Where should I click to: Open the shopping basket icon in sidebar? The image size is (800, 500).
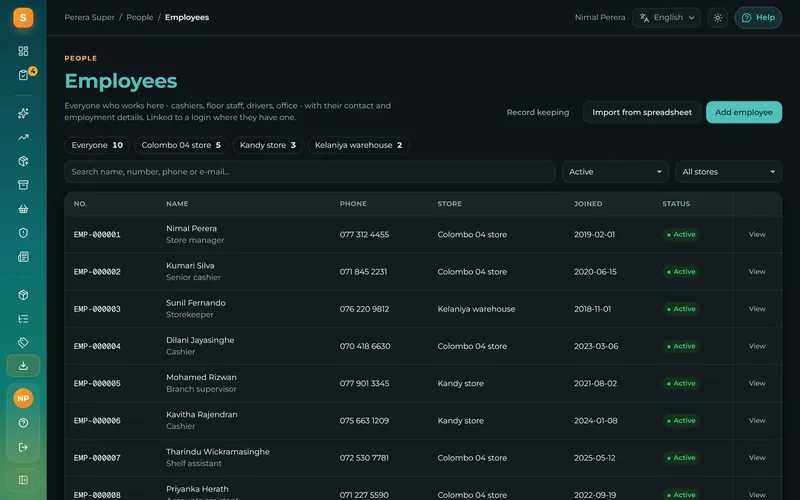point(23,209)
